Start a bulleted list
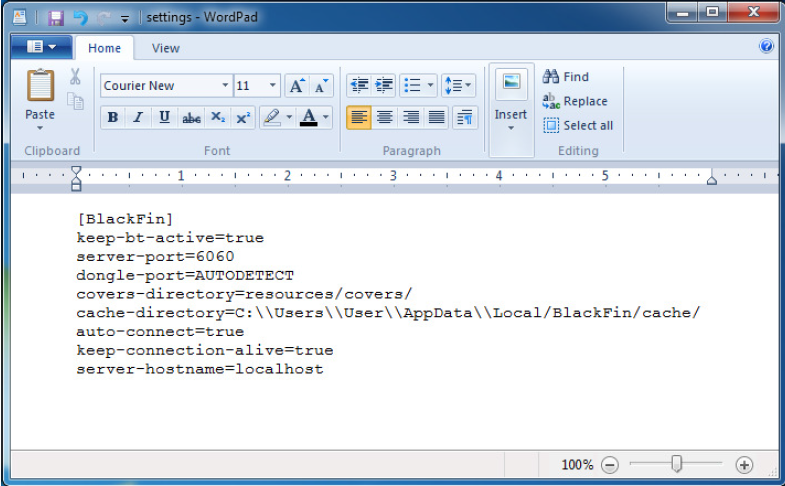Screen dimensions: 785x486 [x=412, y=86]
